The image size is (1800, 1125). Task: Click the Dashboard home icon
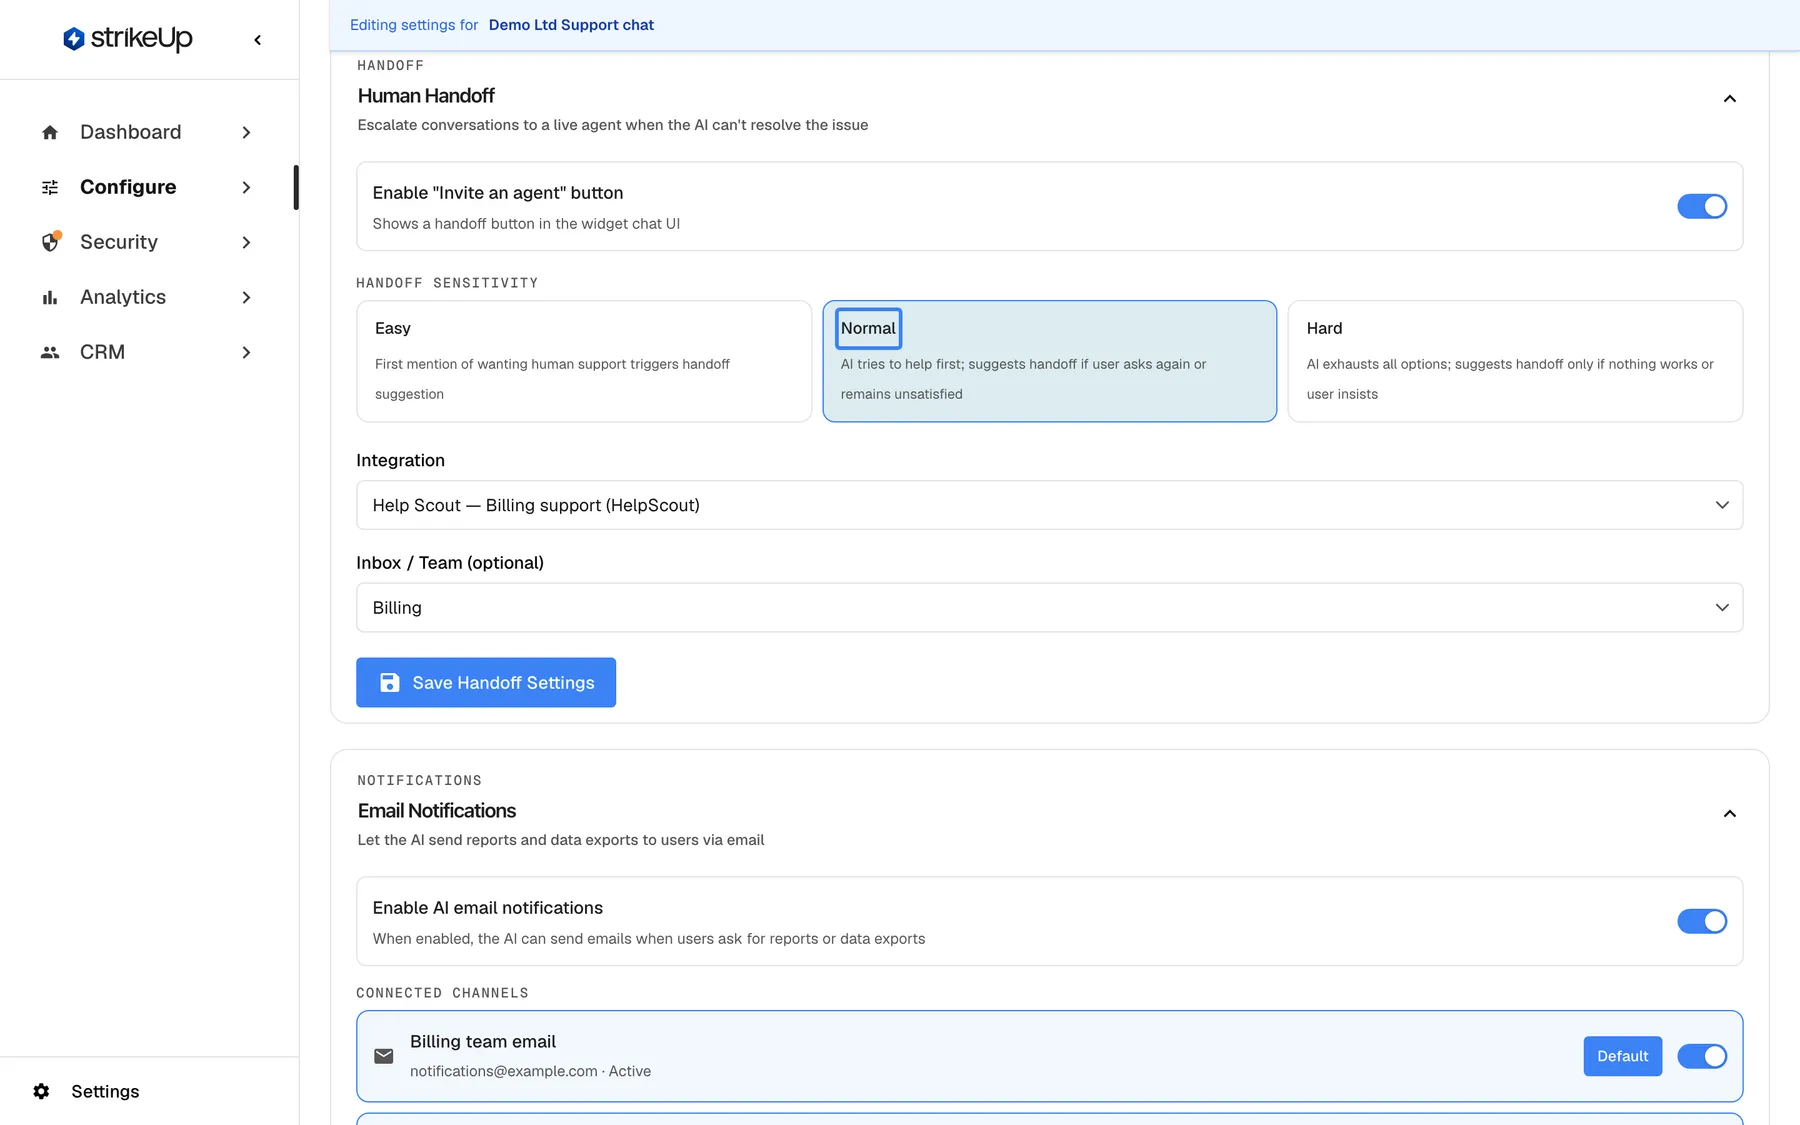pyautogui.click(x=50, y=132)
